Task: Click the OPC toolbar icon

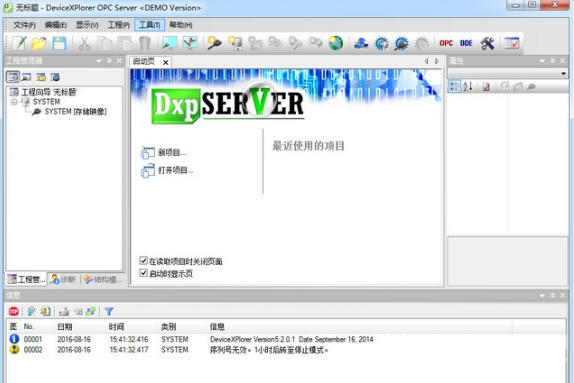Action: point(446,43)
